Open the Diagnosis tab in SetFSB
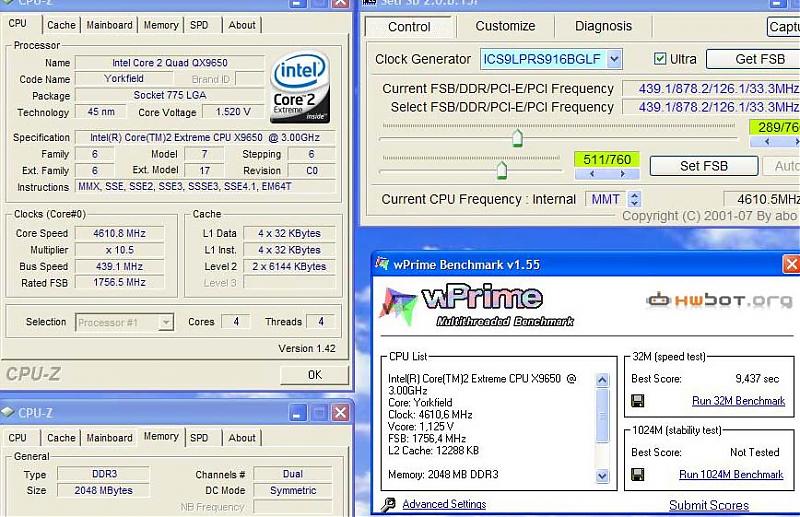The image size is (800, 517). pyautogui.click(x=603, y=26)
